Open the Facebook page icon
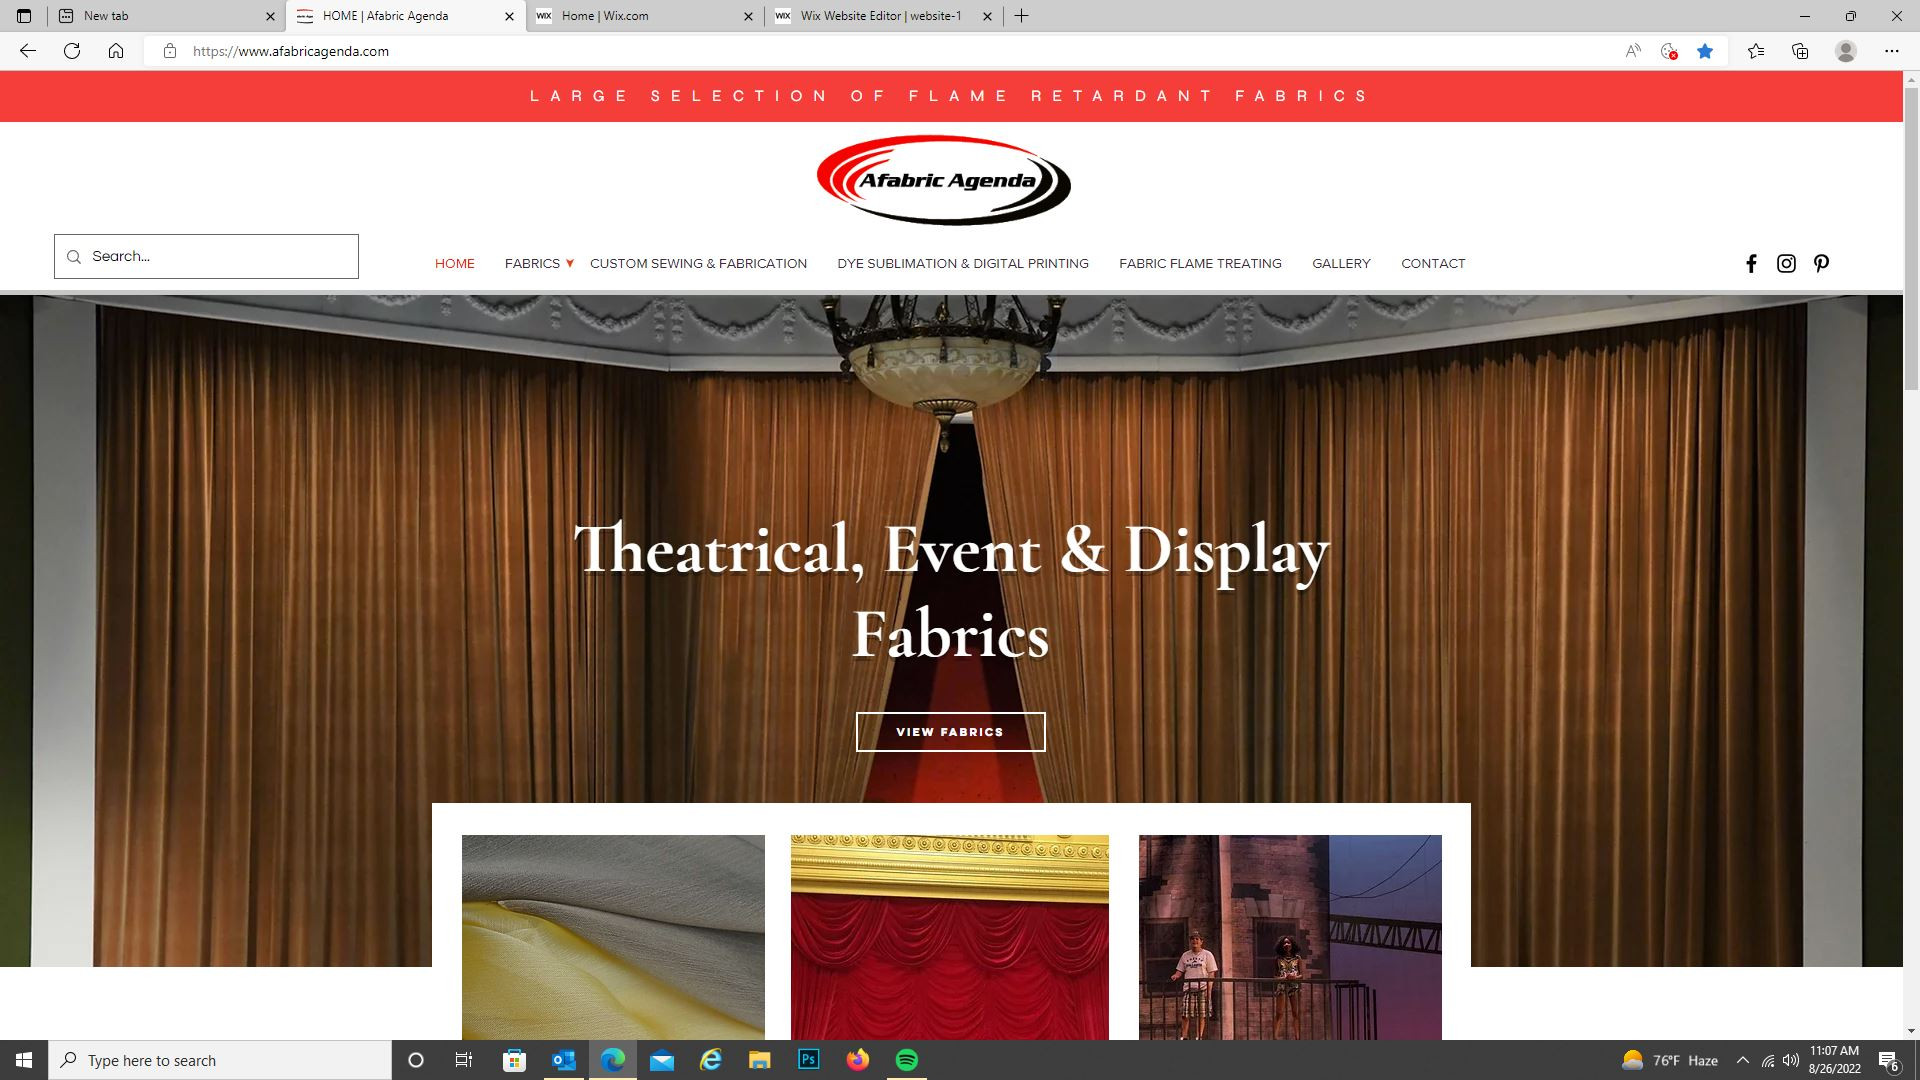This screenshot has width=1920, height=1080. (x=1751, y=263)
